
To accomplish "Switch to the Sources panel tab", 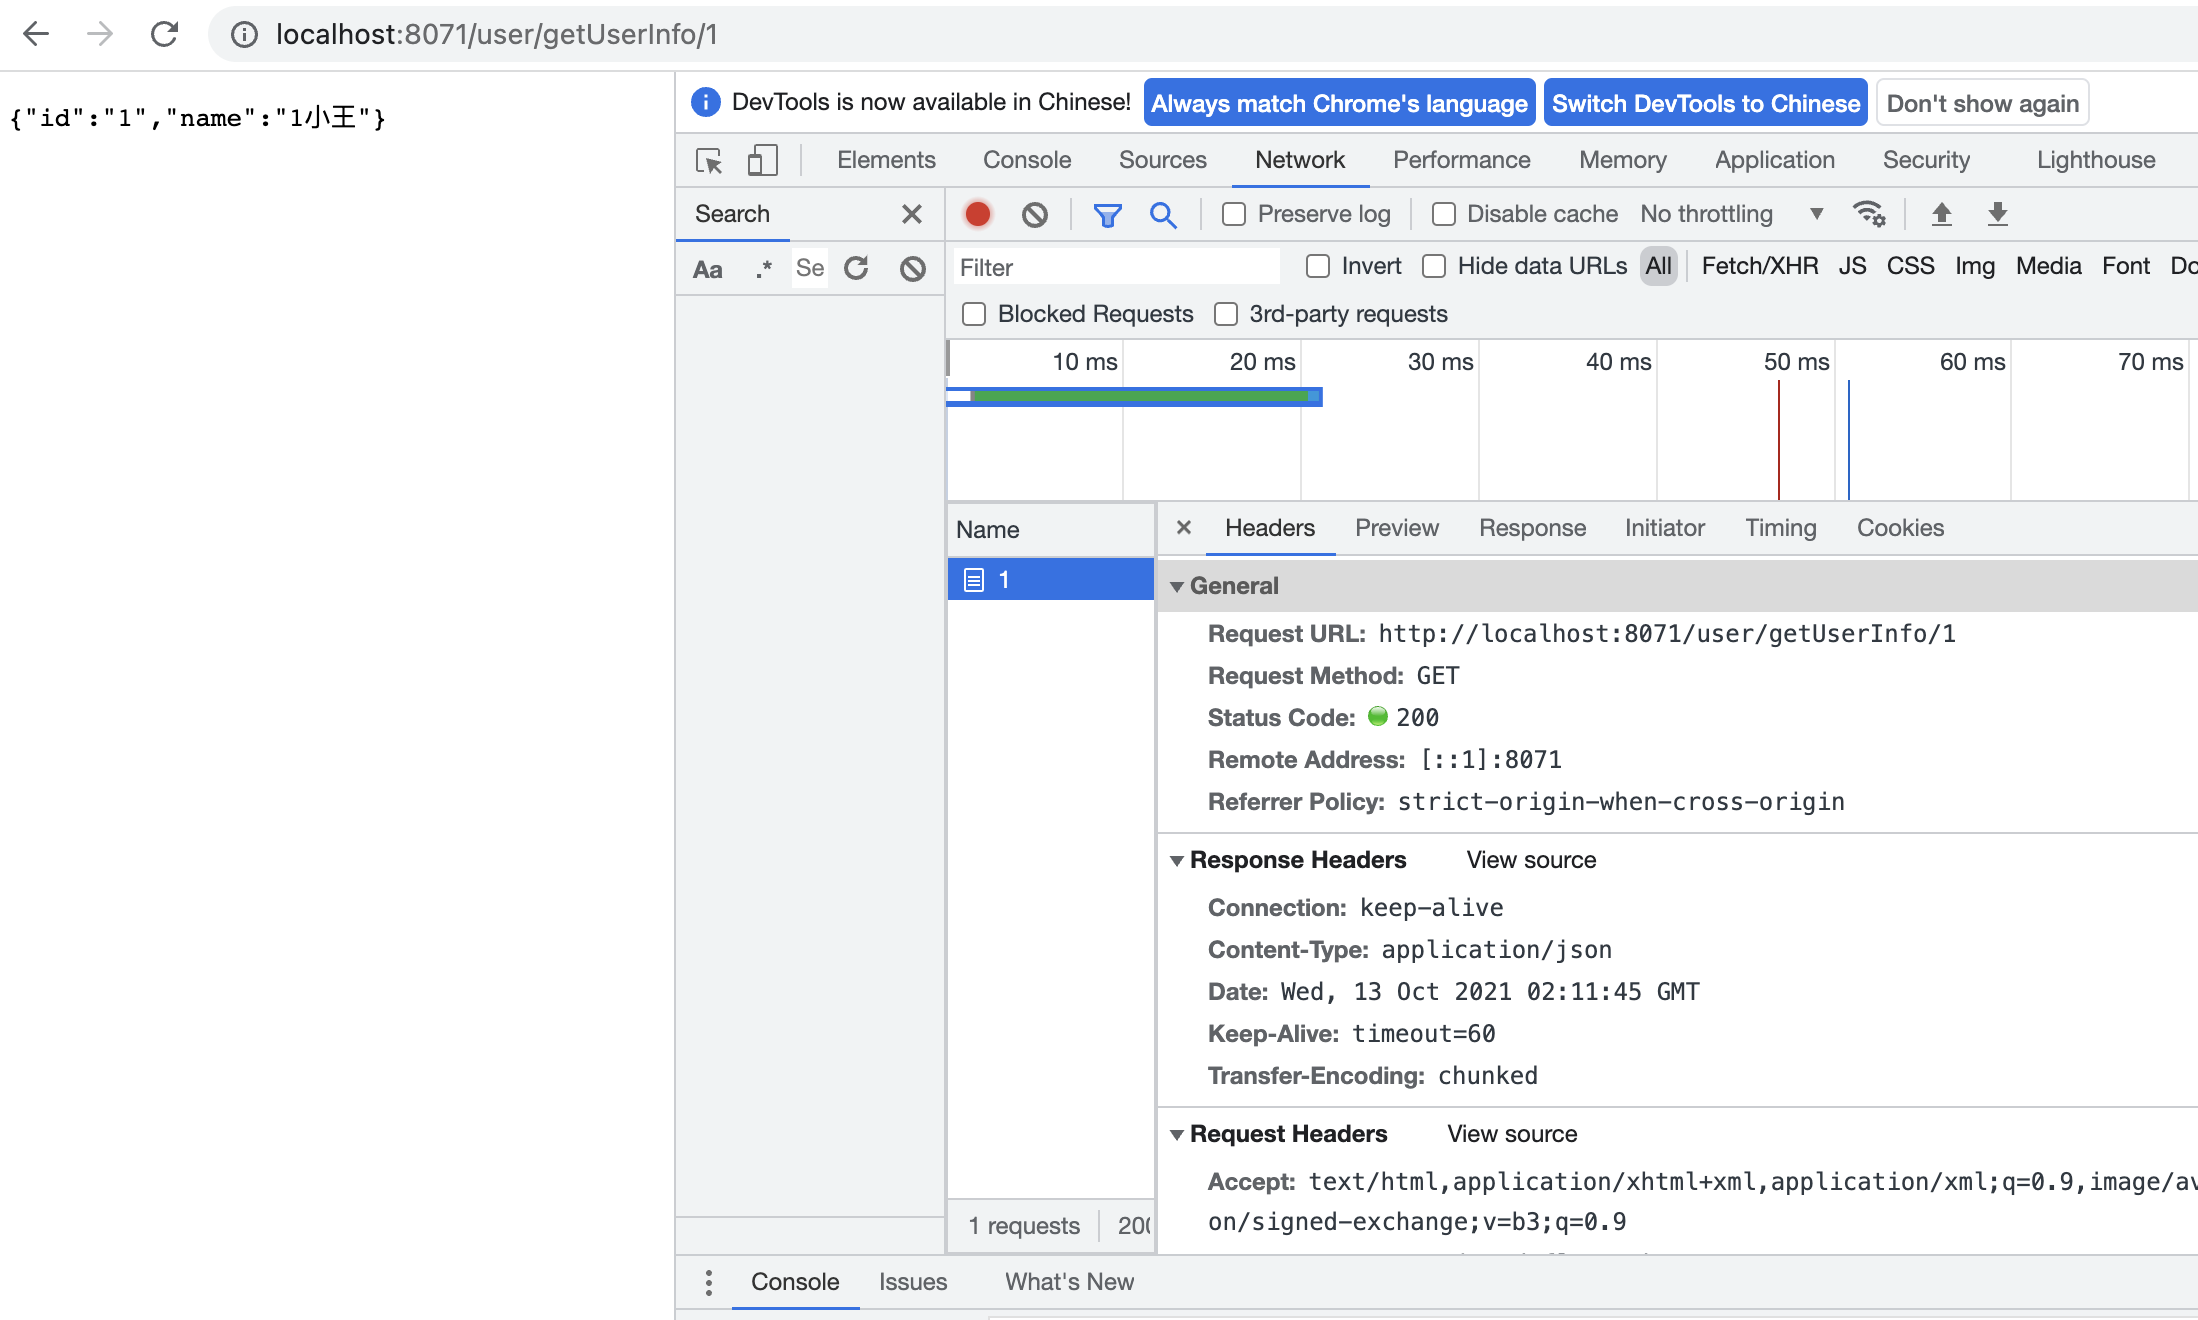I will tap(1162, 160).
